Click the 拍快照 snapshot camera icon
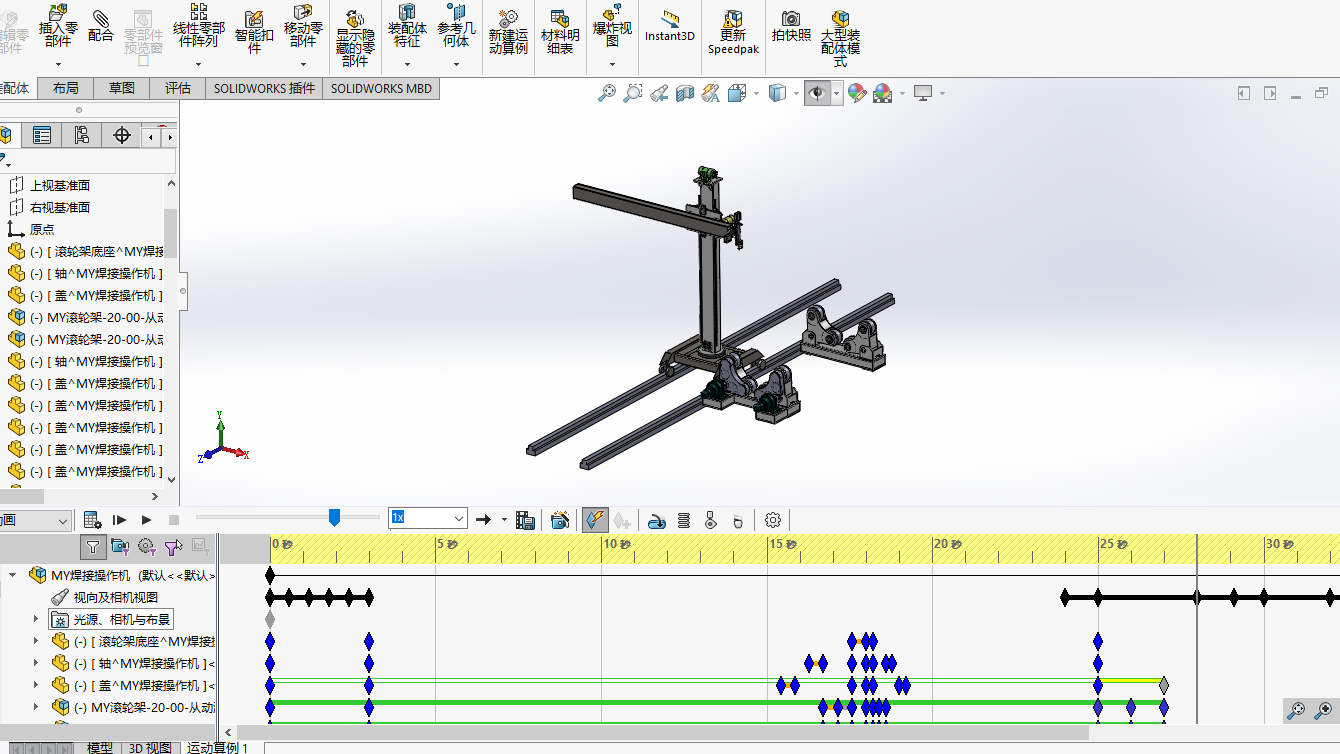The width and height of the screenshot is (1340, 754). (x=790, y=25)
